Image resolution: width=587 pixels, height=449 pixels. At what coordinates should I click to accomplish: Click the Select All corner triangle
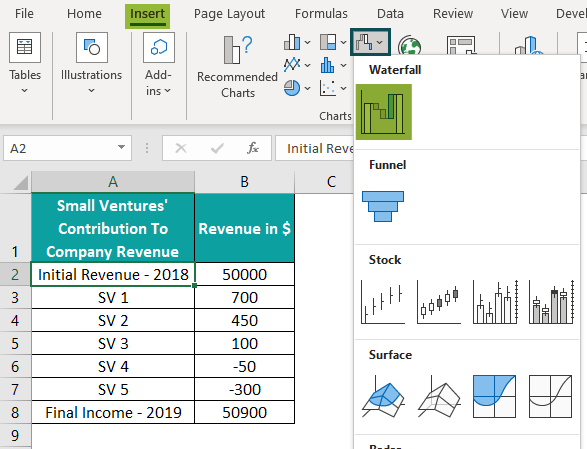20,183
